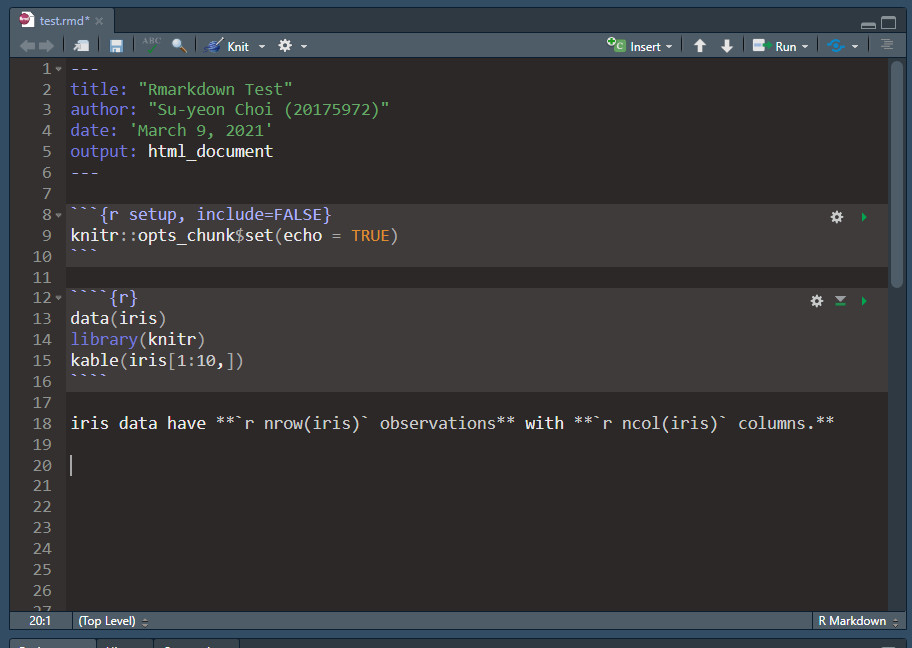This screenshot has width=912, height=648.
Task: Click cursor position 20:1 in status bar
Action: coord(40,621)
